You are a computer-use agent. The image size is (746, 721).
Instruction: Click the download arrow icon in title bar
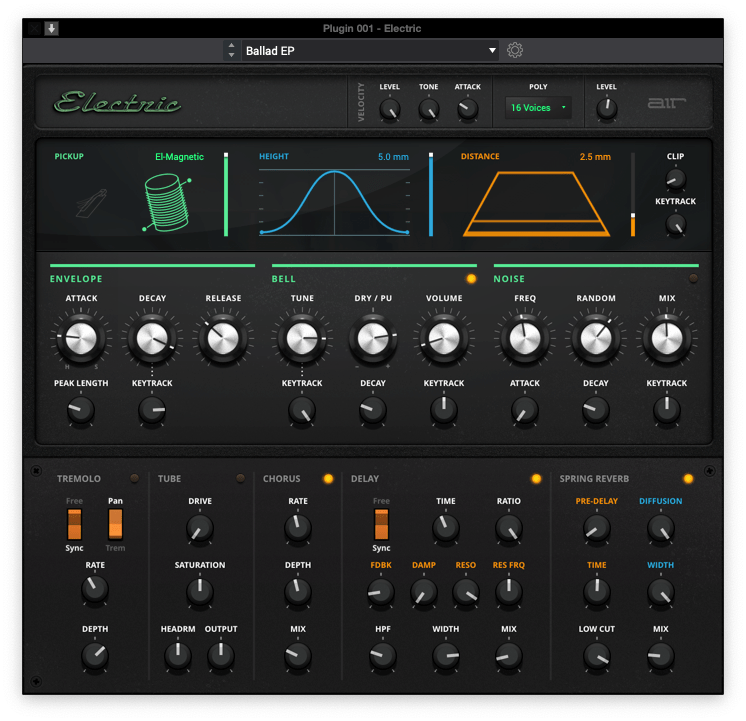pyautogui.click(x=51, y=29)
